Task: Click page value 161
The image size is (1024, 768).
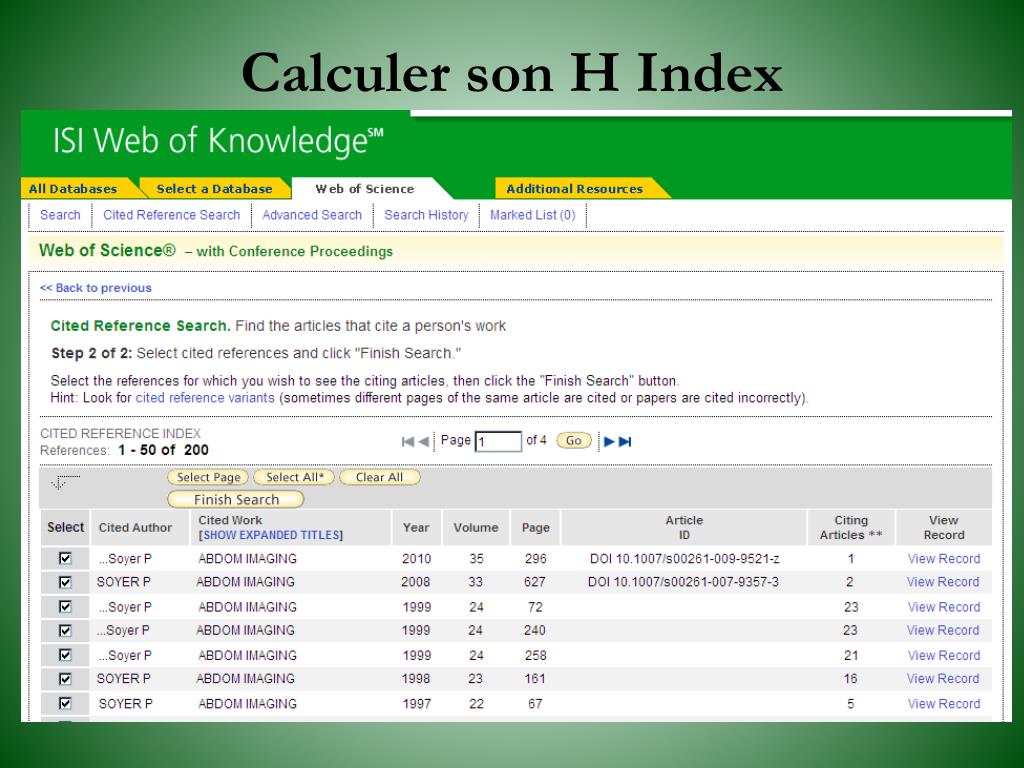Action: coord(534,679)
